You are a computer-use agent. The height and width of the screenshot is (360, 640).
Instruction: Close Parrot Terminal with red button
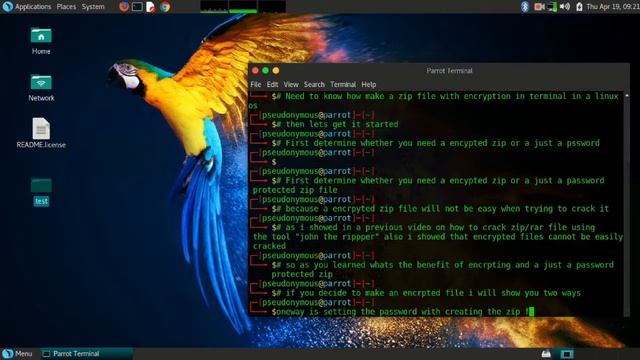[256, 71]
